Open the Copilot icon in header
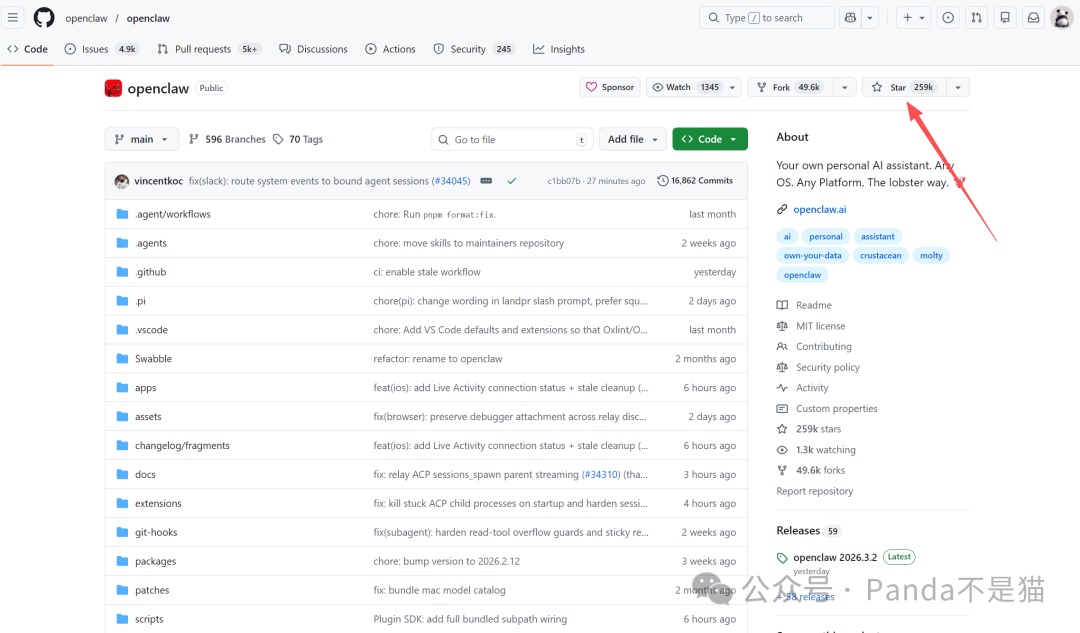The image size is (1080, 633). tap(851, 18)
